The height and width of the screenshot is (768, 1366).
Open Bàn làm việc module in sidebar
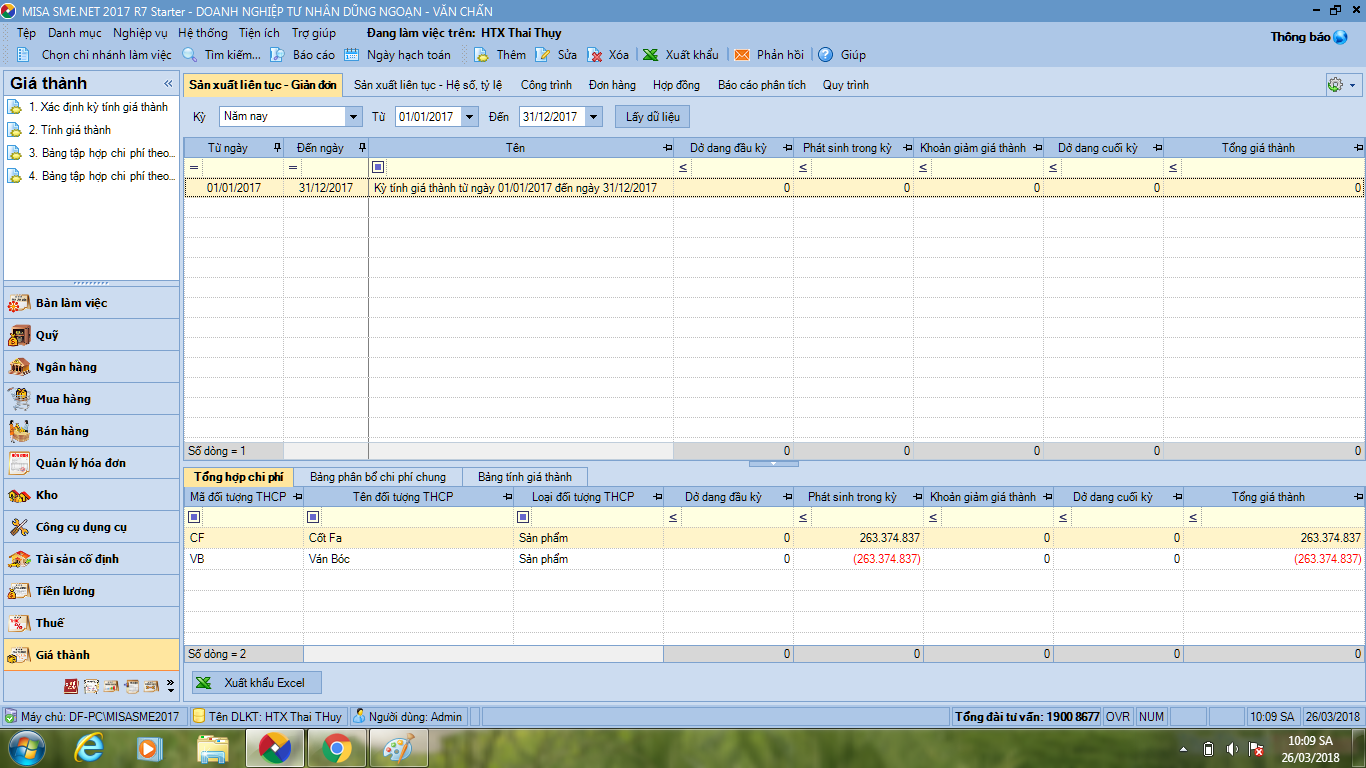coord(92,303)
